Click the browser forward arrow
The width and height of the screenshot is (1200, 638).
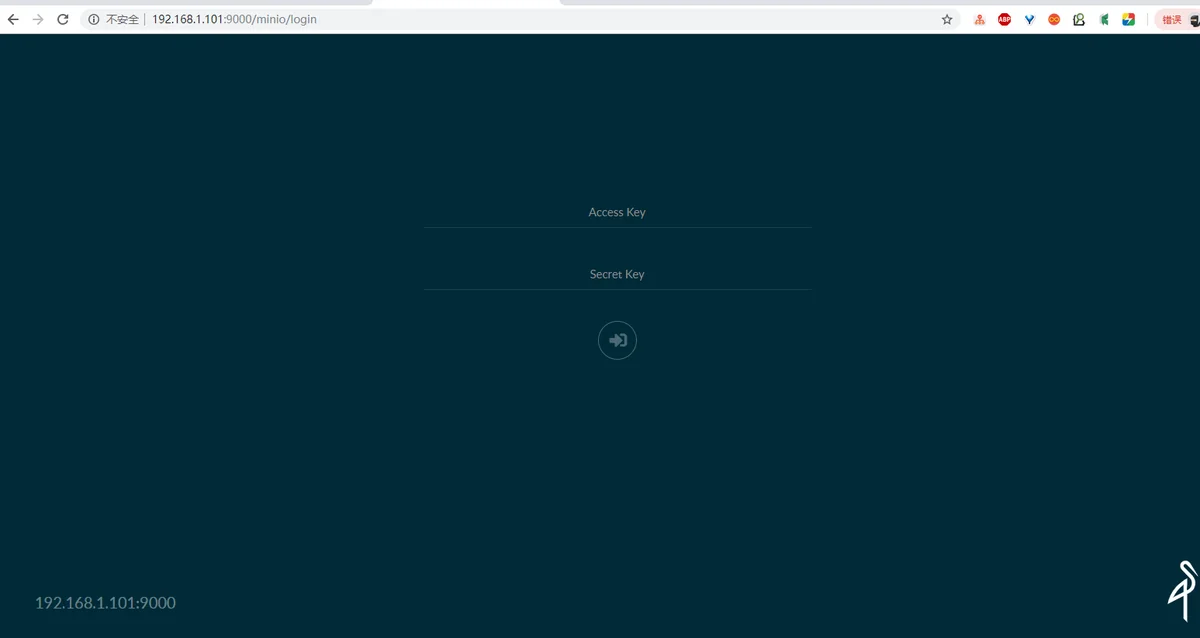[38, 19]
